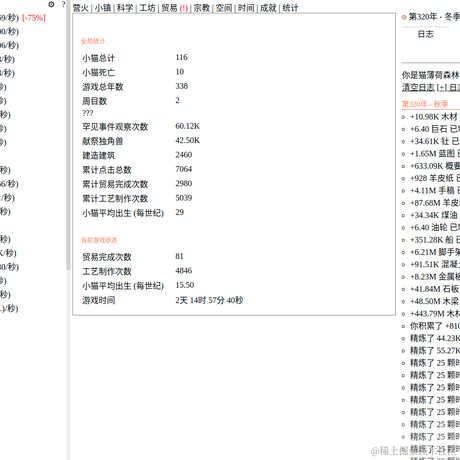460x460 pixels.
Task: Select the 周目数 stat label
Action: 95,101
